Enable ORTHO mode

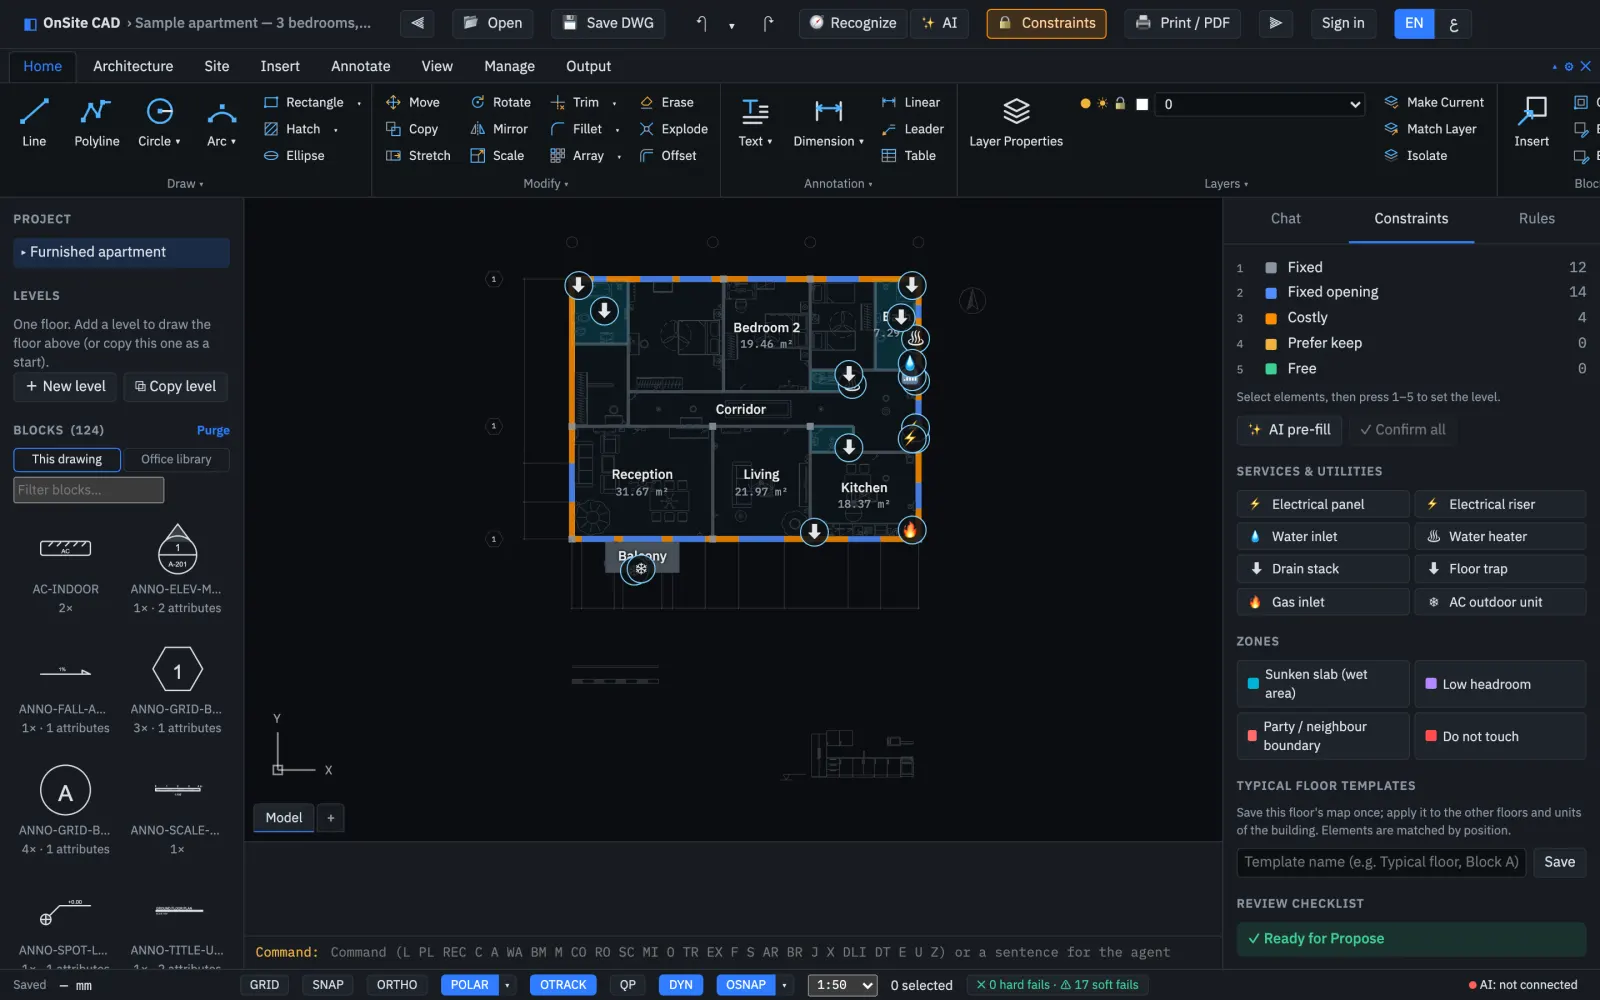point(397,985)
